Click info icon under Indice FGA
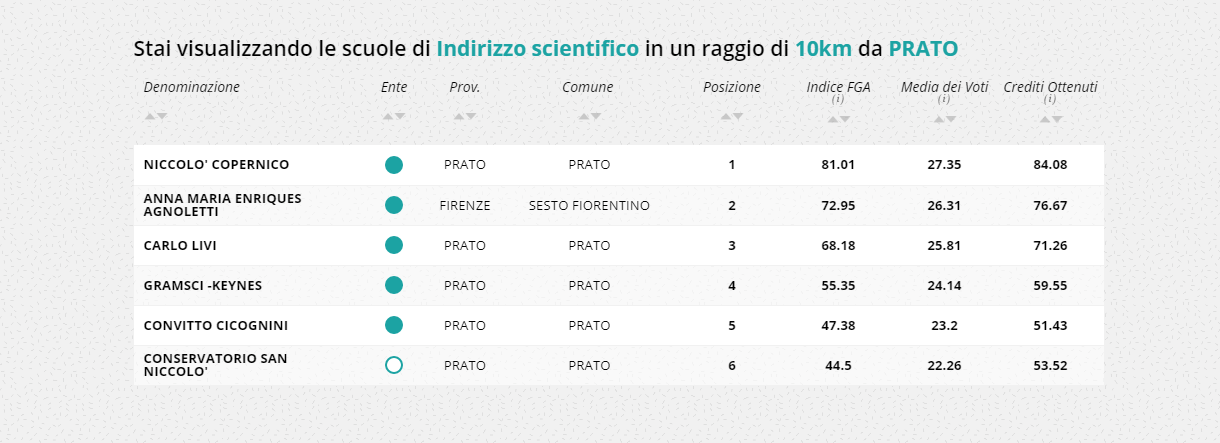 point(838,100)
